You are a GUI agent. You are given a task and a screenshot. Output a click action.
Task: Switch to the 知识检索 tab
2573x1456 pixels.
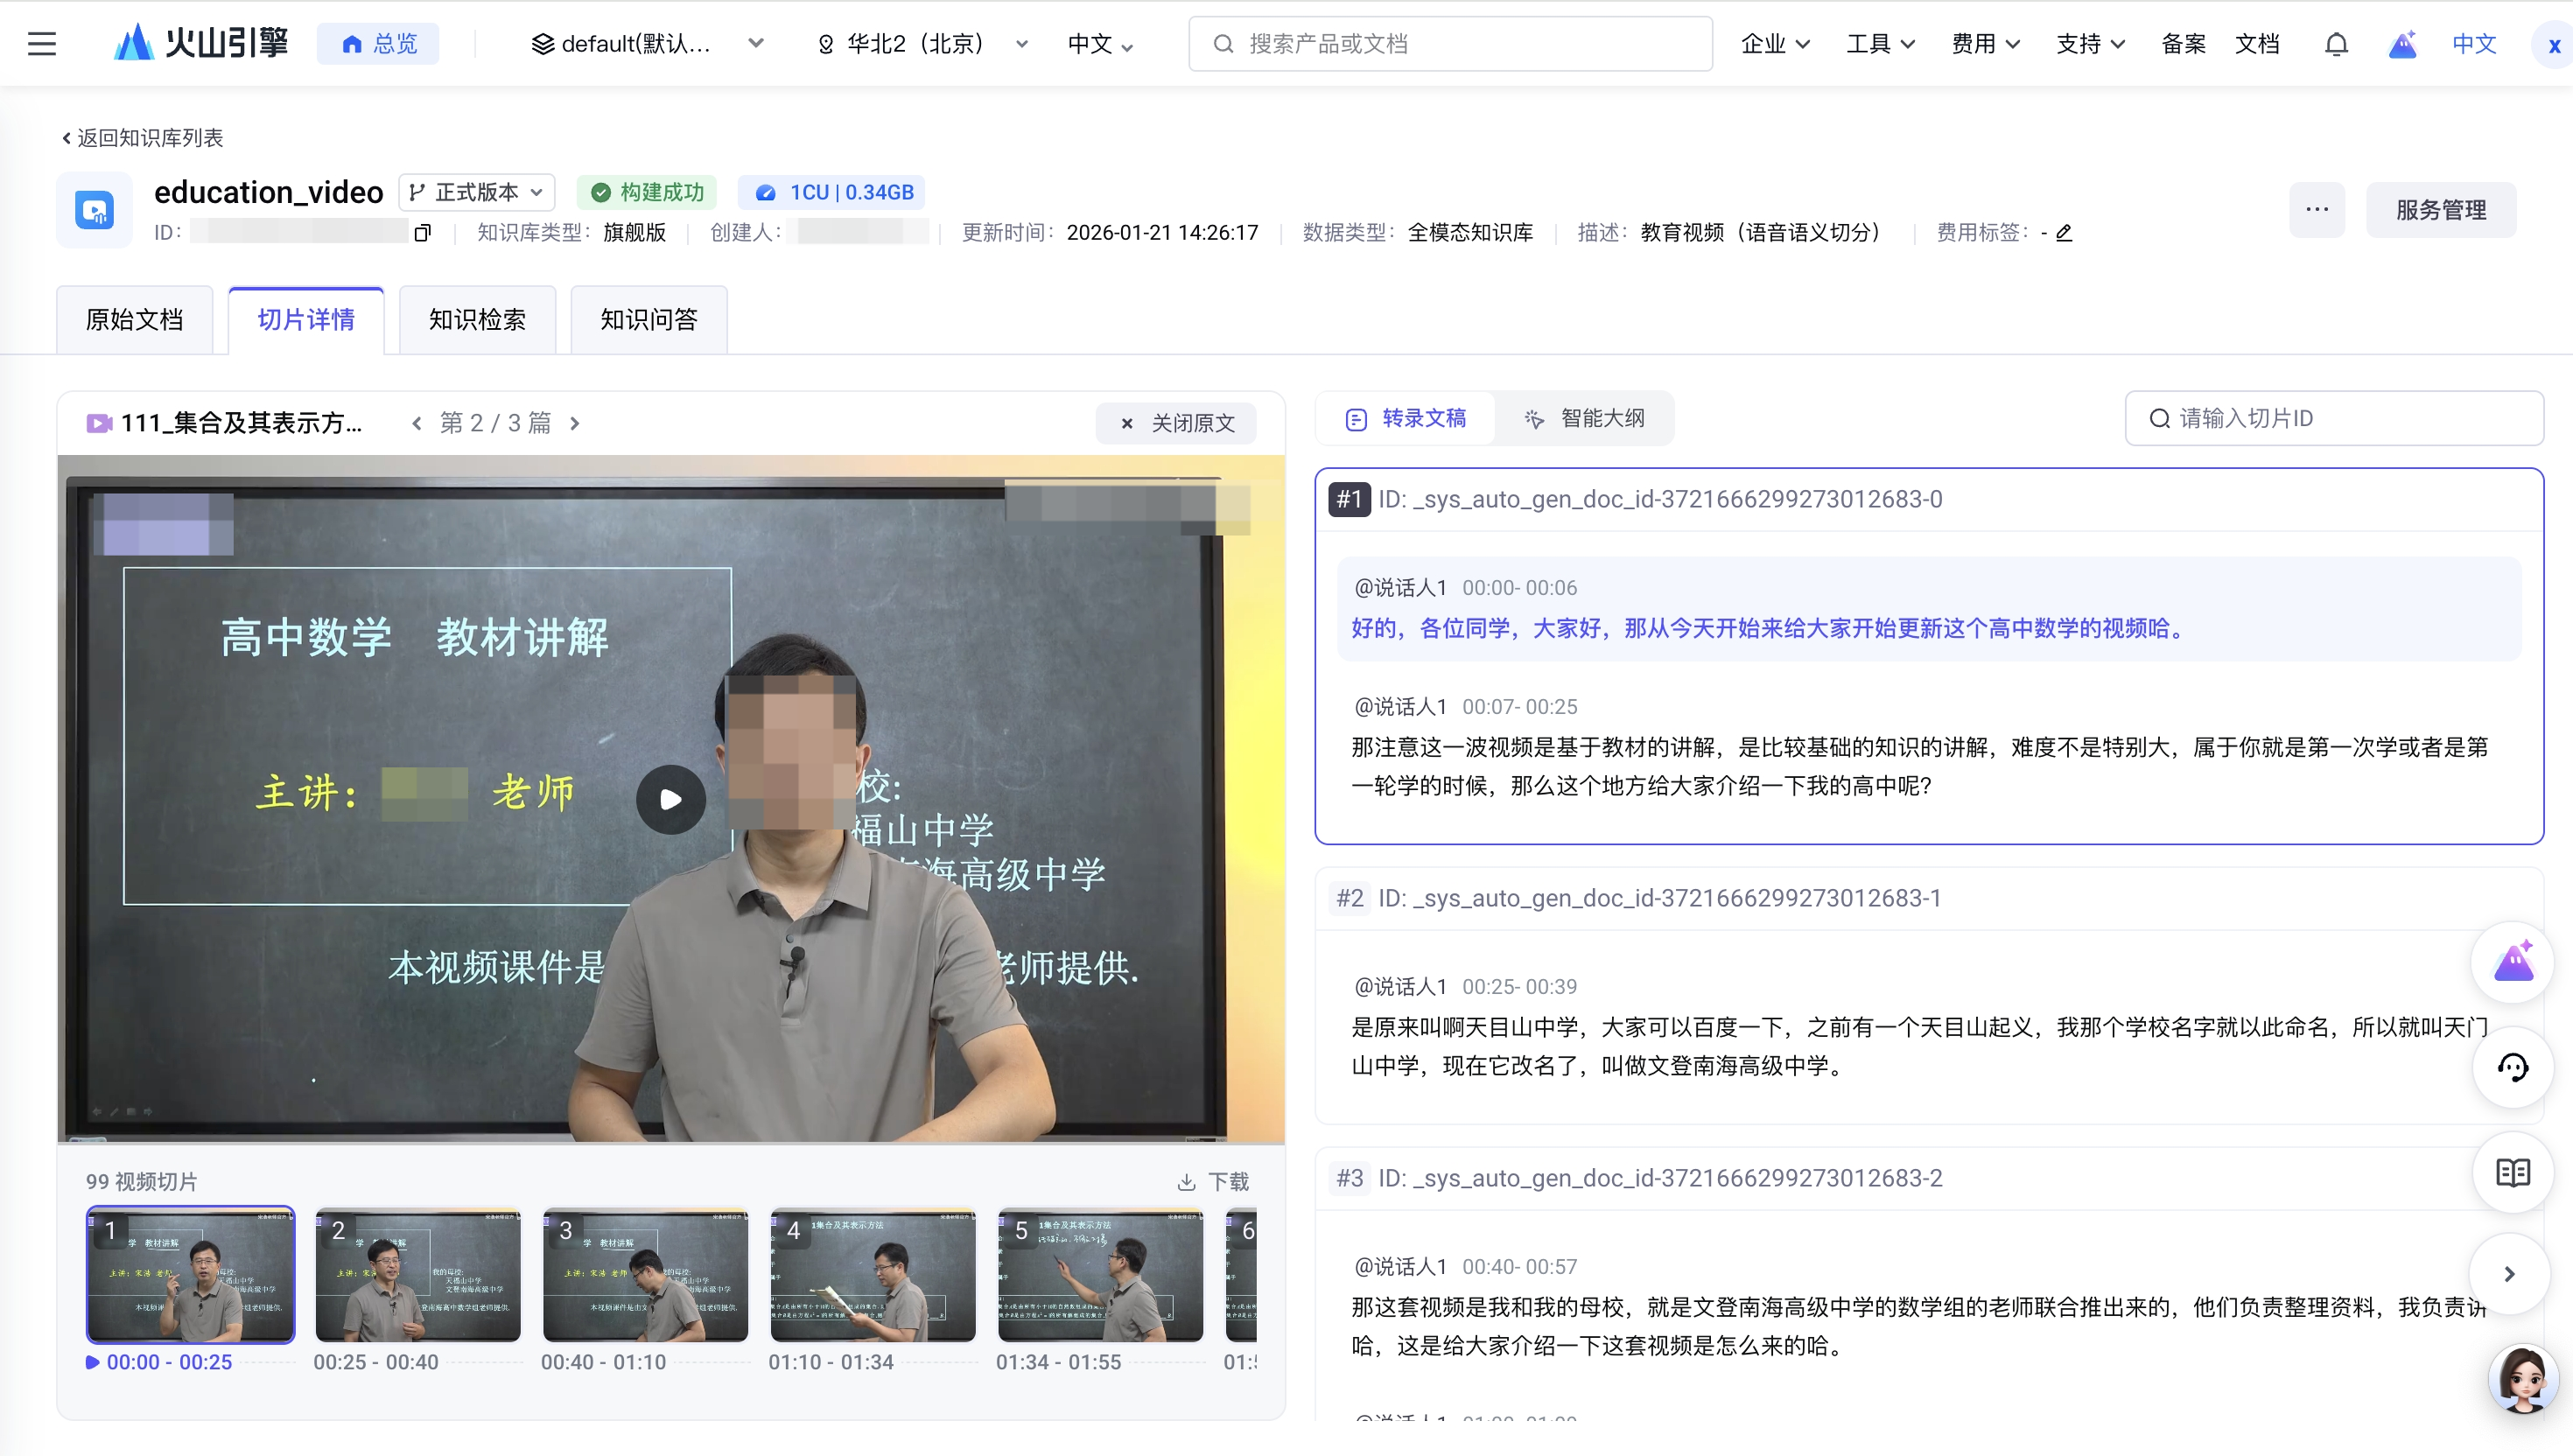click(x=477, y=320)
